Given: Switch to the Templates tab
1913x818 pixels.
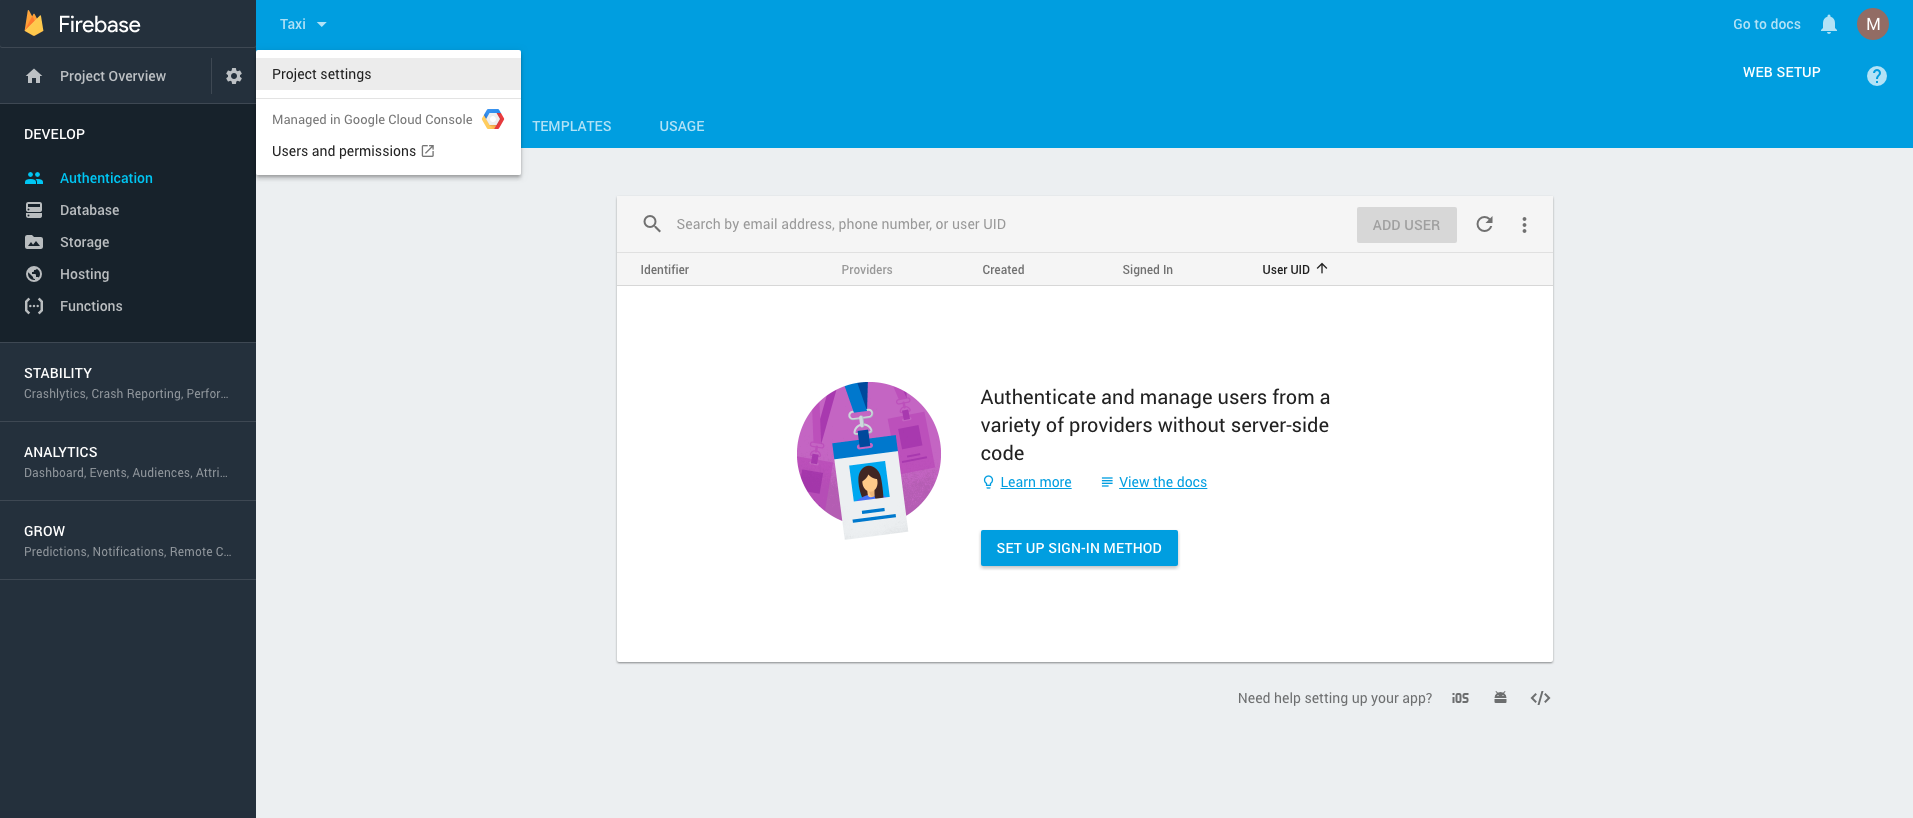Looking at the screenshot, I should tap(571, 126).
